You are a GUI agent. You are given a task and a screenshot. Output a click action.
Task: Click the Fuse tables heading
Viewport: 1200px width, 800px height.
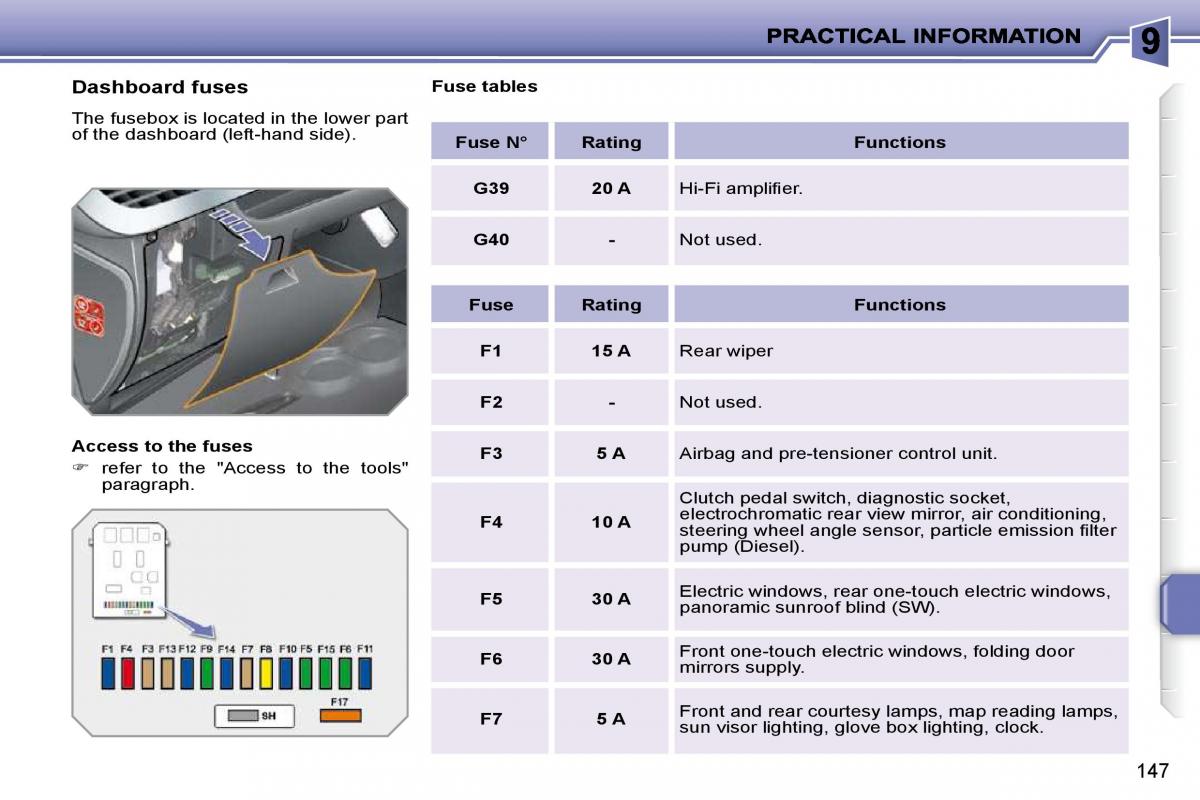(x=484, y=86)
